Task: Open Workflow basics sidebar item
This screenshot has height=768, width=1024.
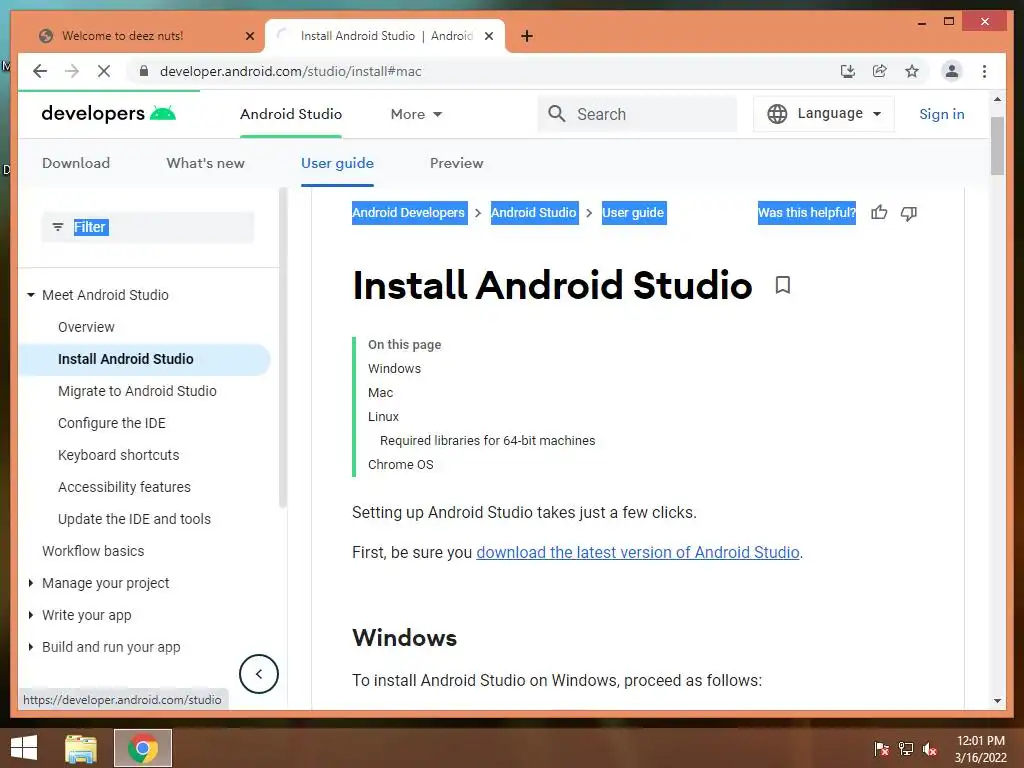Action: click(93, 551)
